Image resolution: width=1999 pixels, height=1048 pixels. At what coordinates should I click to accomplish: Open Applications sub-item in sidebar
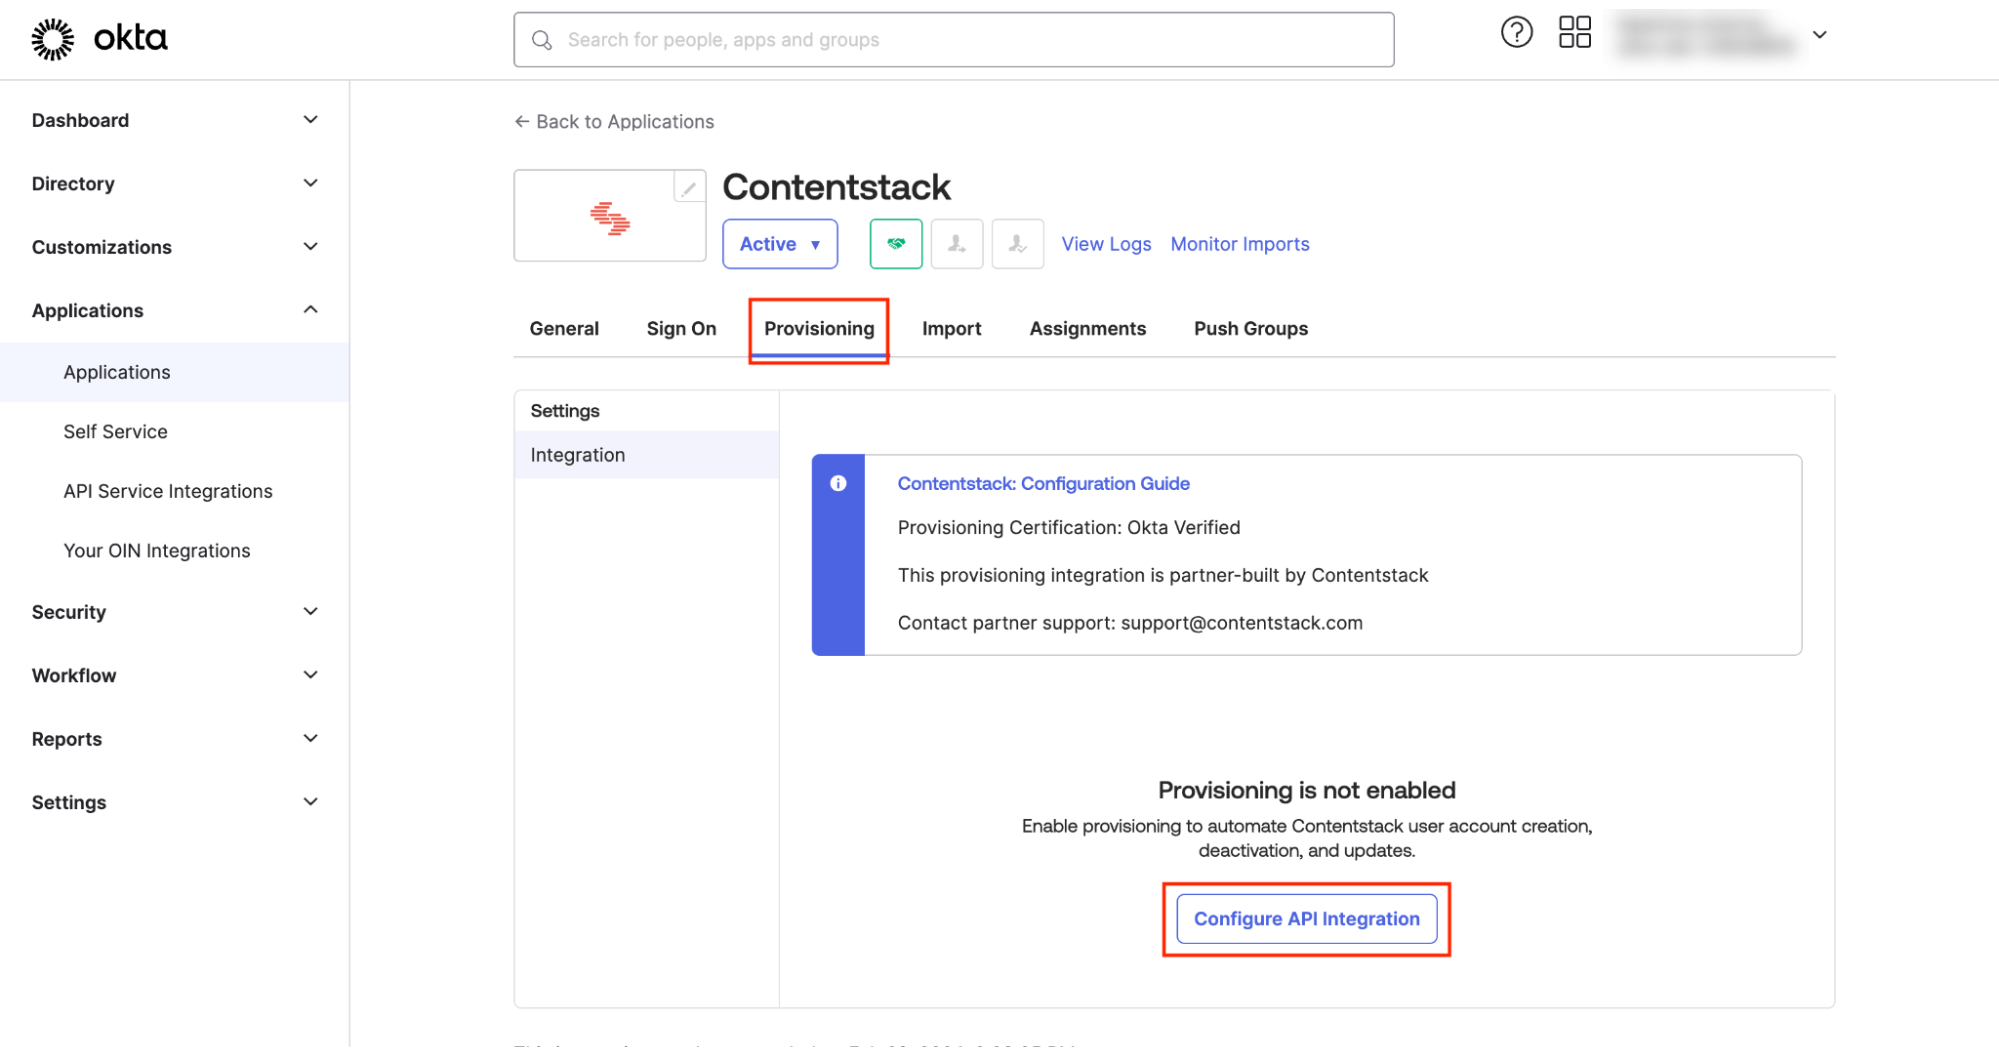175,373
